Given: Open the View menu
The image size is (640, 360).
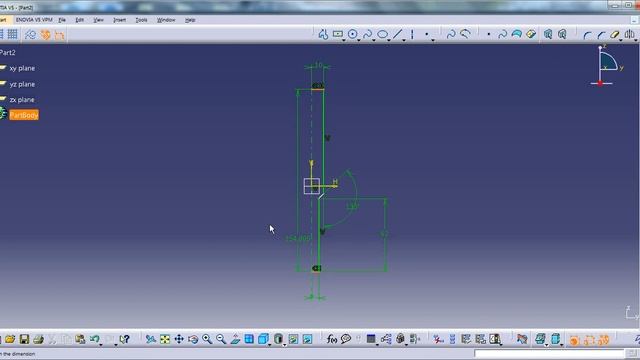Looking at the screenshot, I should pos(98,20).
